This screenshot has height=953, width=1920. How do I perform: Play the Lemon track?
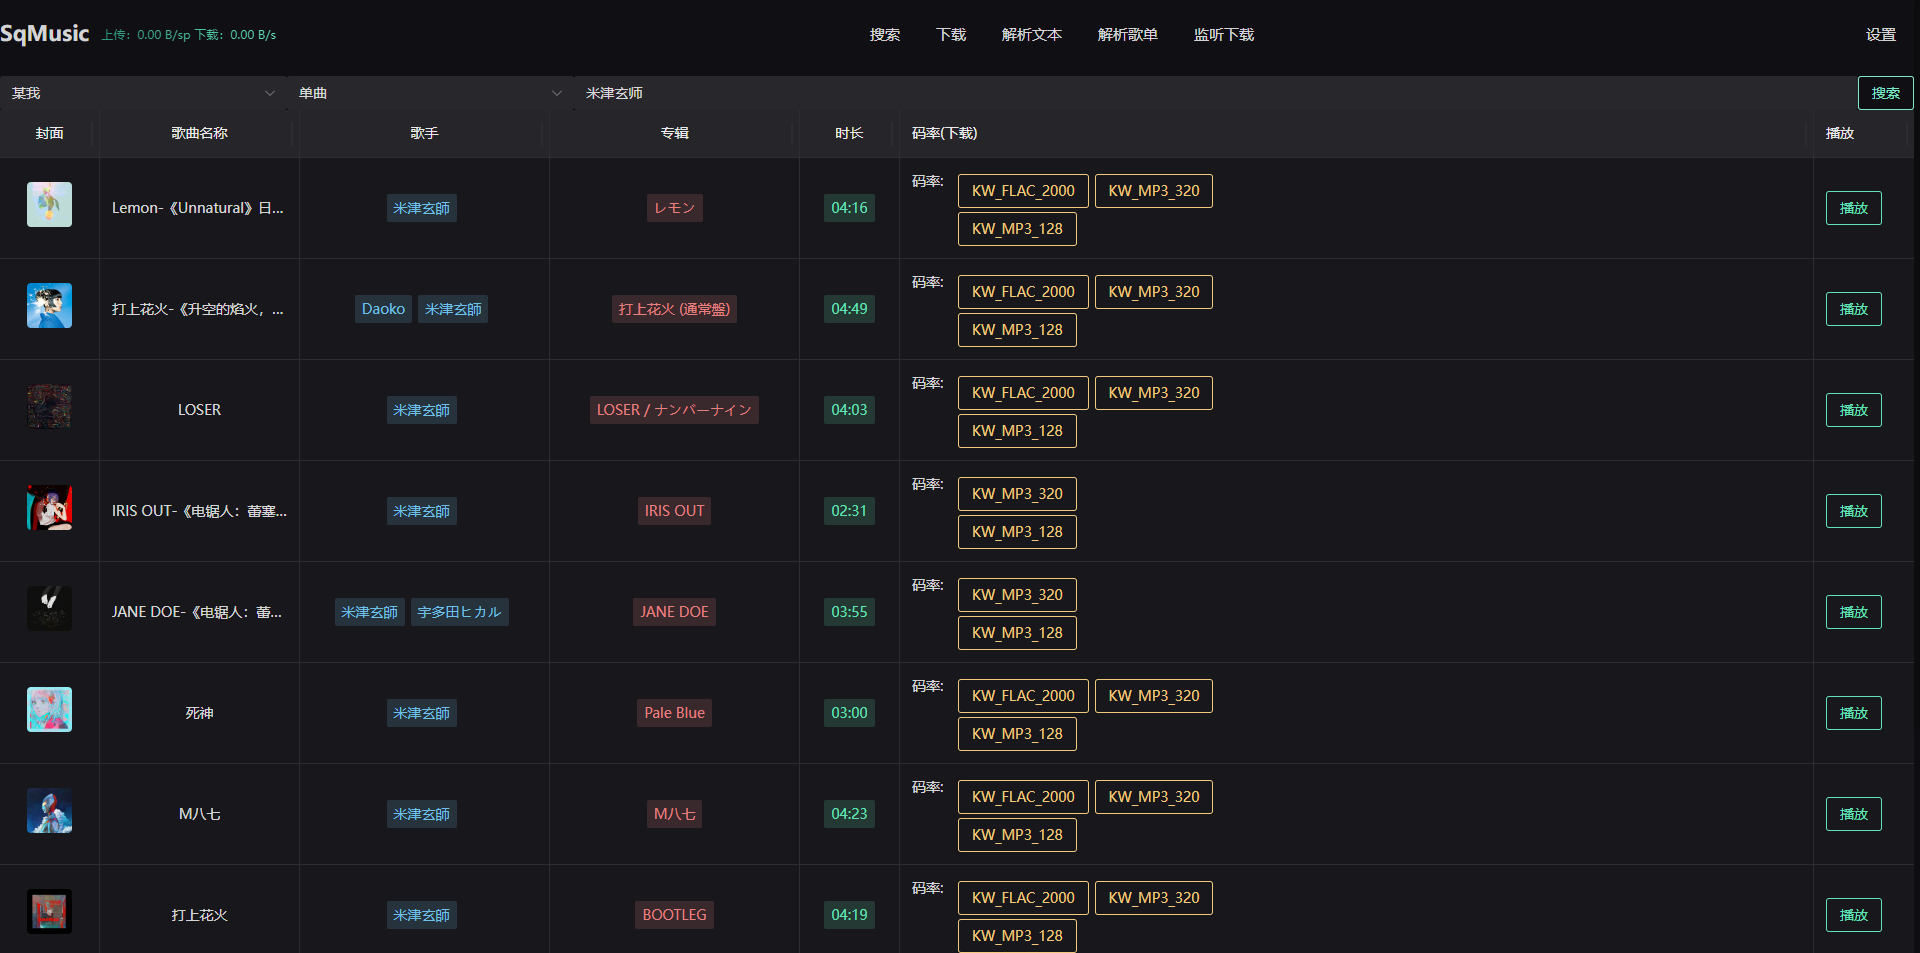tap(1853, 208)
